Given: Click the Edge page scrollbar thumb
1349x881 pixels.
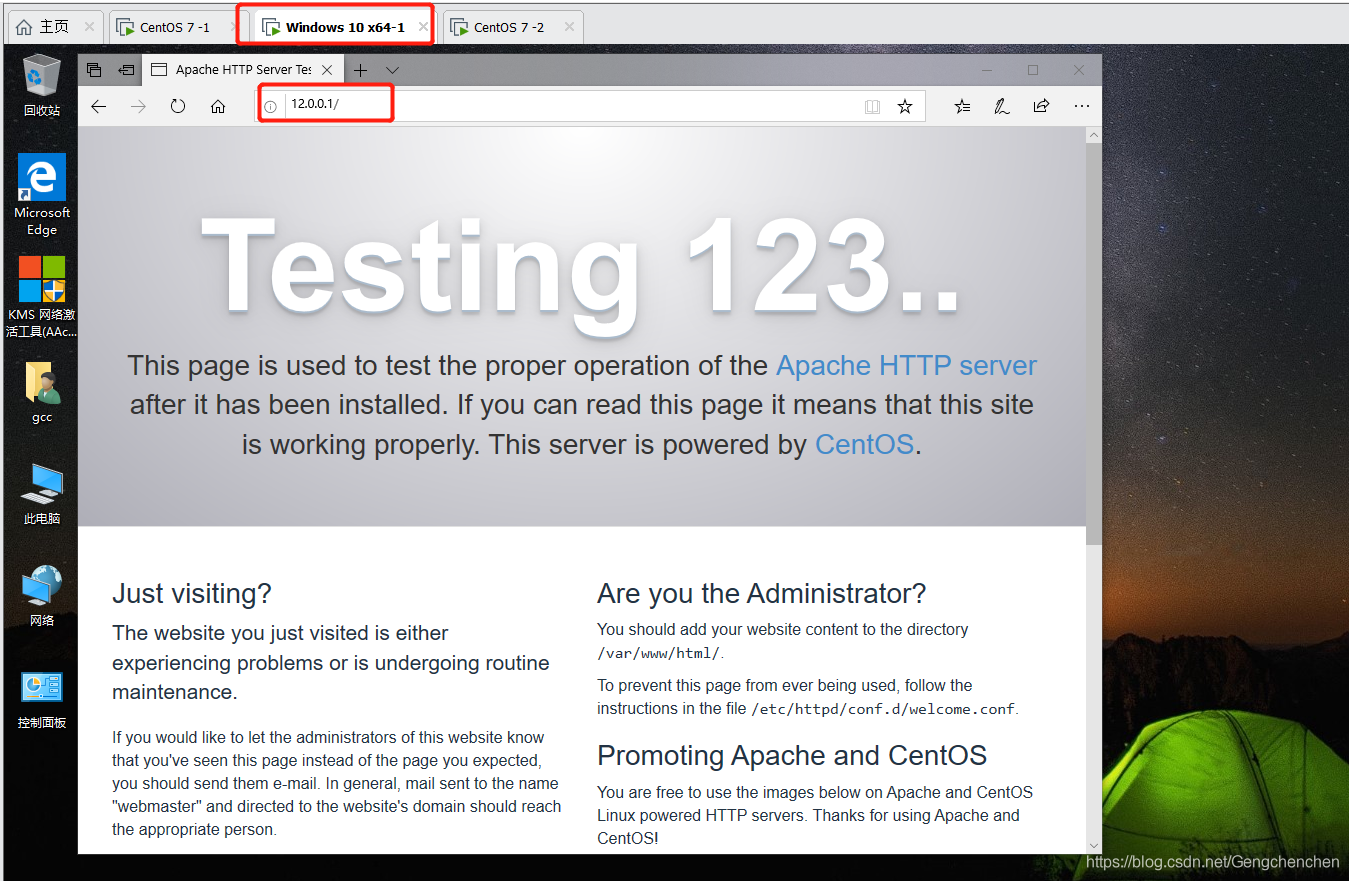Looking at the screenshot, I should [1094, 344].
